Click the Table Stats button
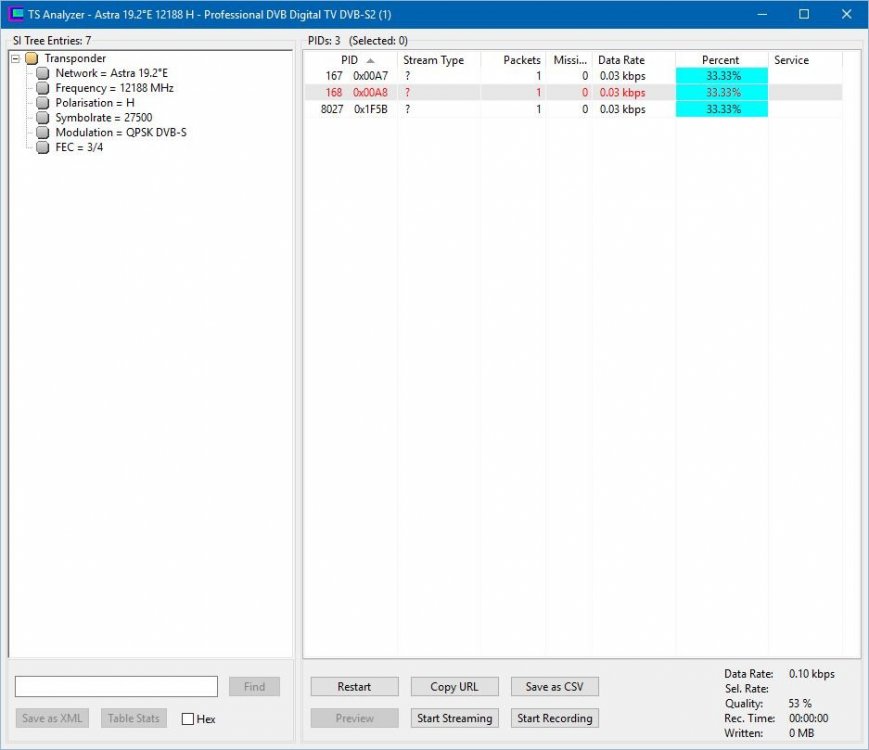 pyautogui.click(x=134, y=718)
